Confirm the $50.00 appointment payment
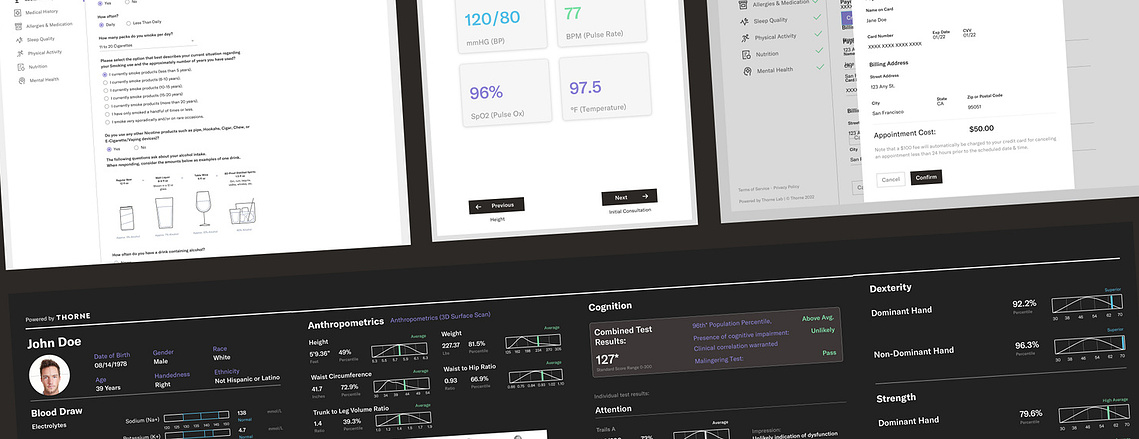1139x439 pixels. [x=926, y=177]
